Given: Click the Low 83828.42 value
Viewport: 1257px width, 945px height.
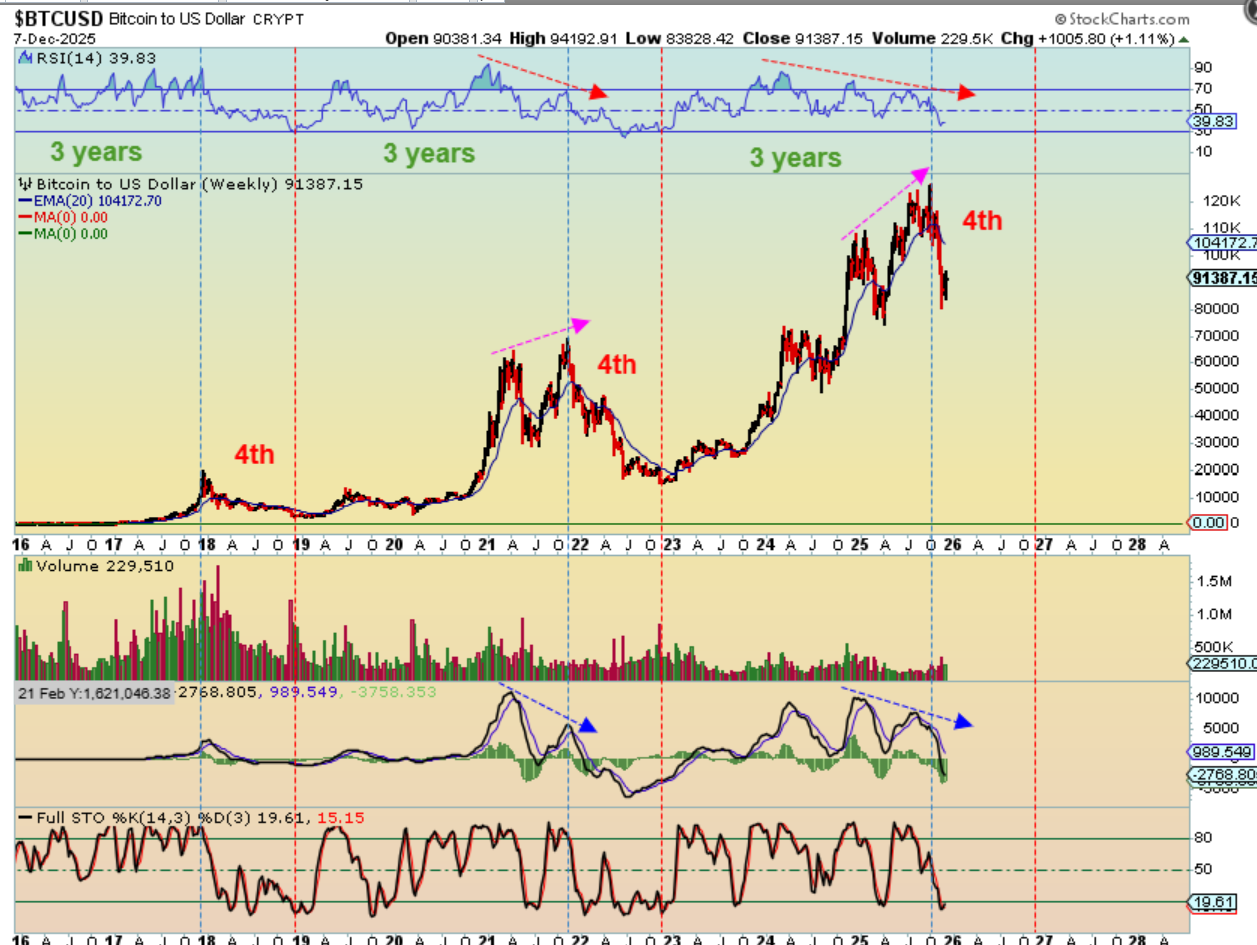Looking at the screenshot, I should coord(680,37).
